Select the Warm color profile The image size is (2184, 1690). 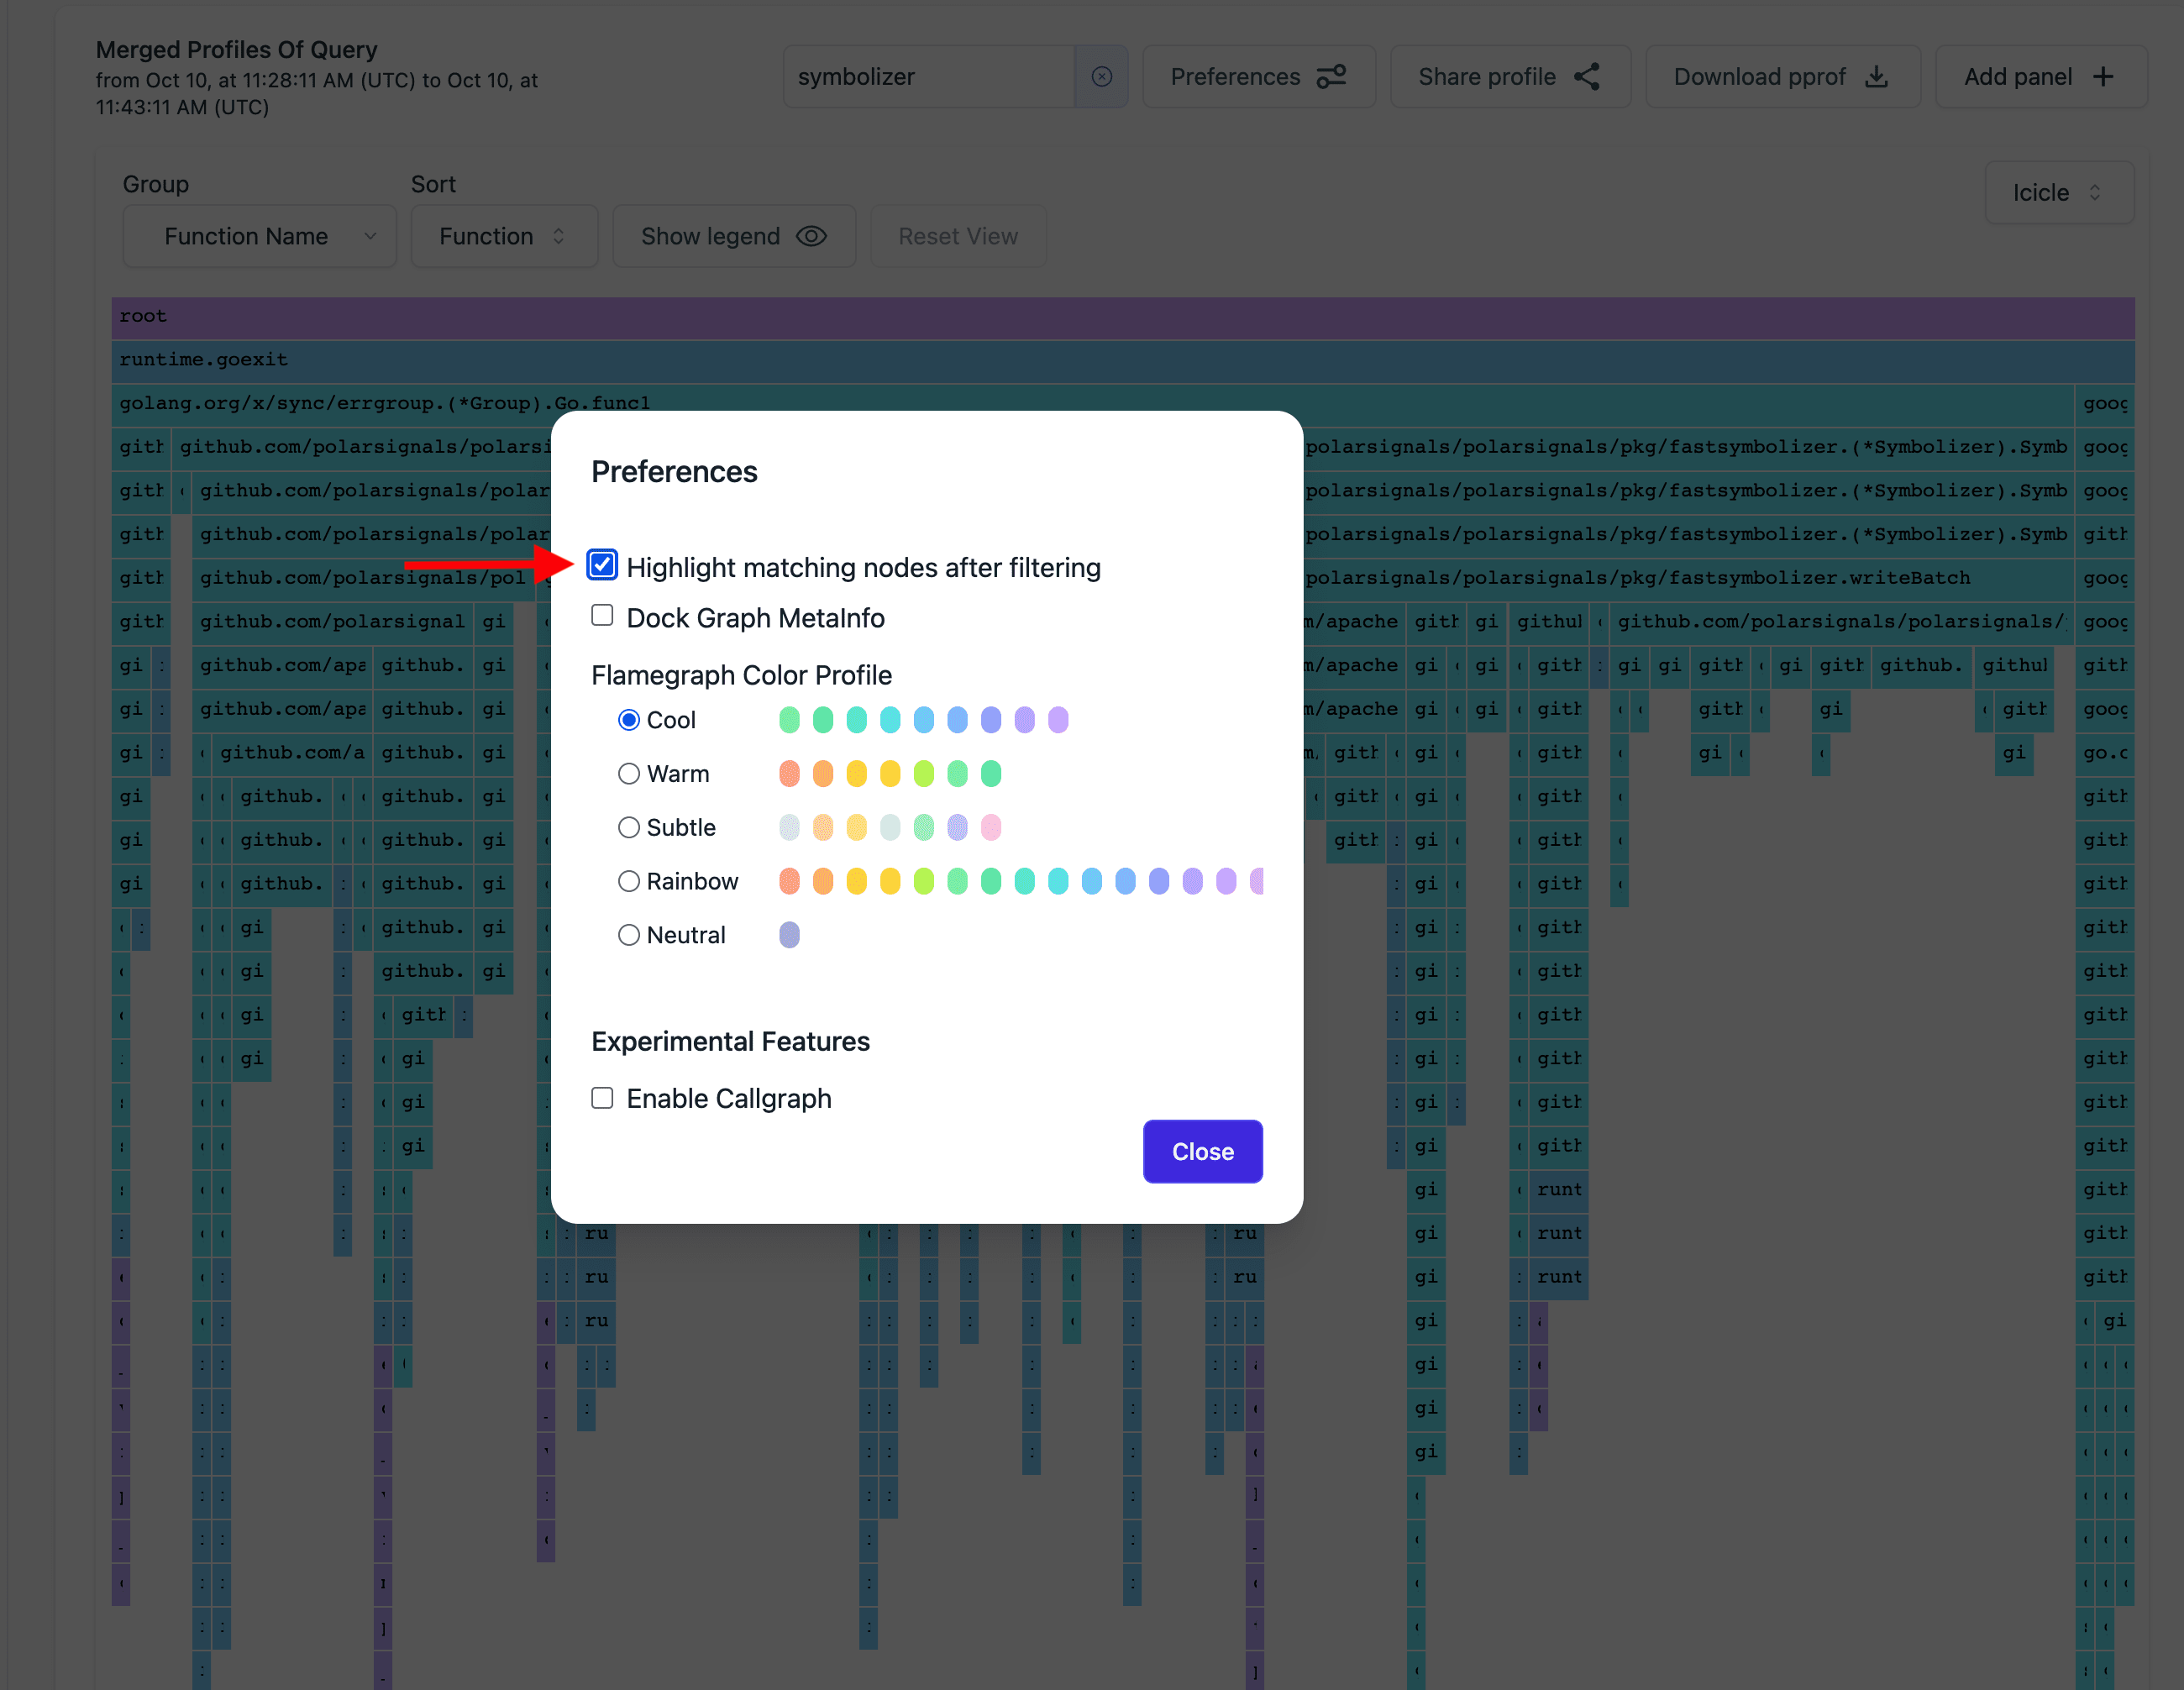(629, 774)
